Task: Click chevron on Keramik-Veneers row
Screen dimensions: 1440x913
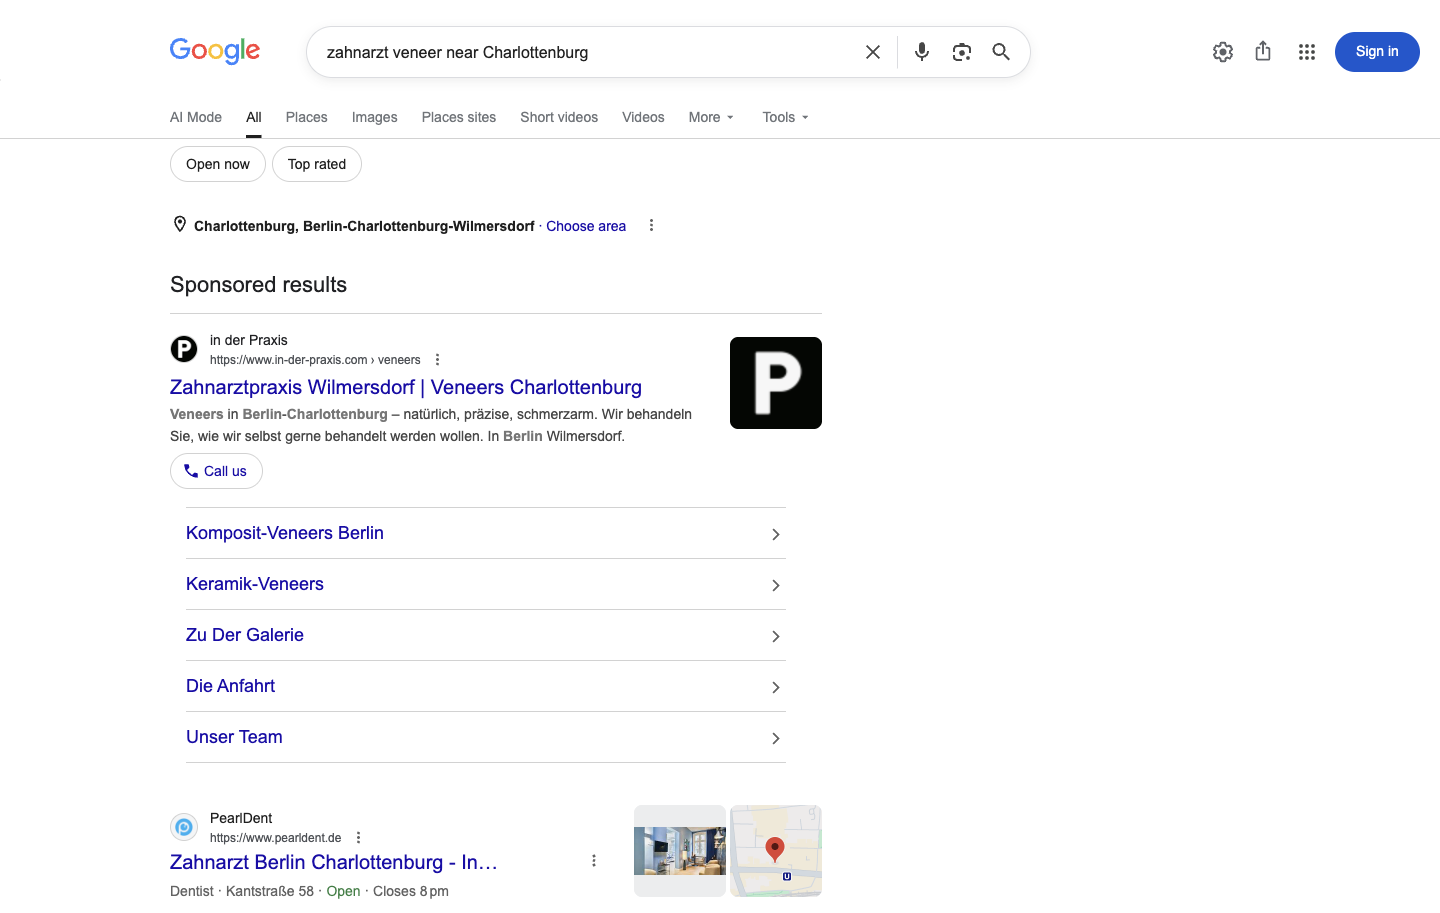Action: (776, 586)
